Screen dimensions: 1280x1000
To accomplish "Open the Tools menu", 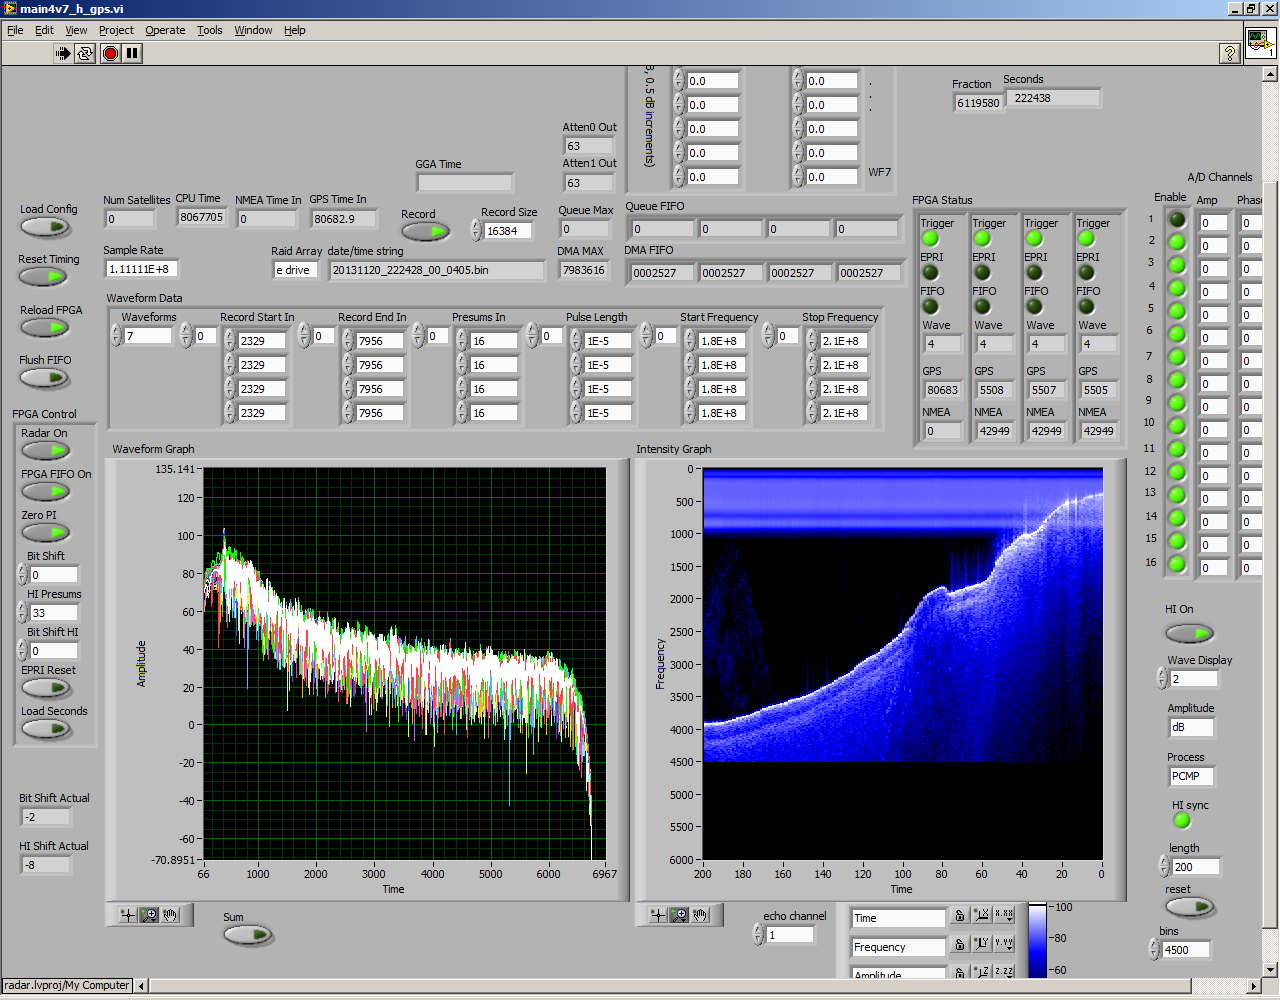I will (x=209, y=30).
